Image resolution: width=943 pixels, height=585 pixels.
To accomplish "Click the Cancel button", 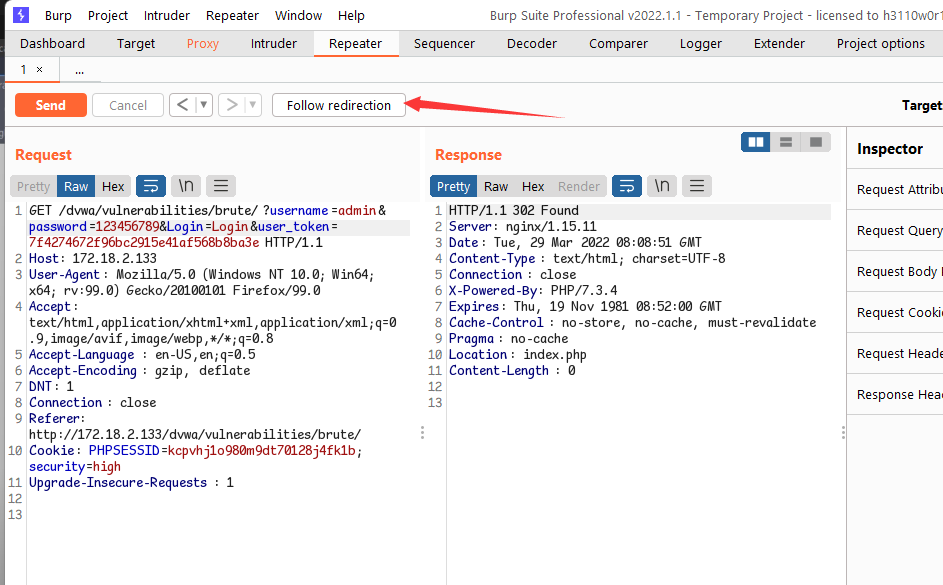I will pyautogui.click(x=127, y=105).
